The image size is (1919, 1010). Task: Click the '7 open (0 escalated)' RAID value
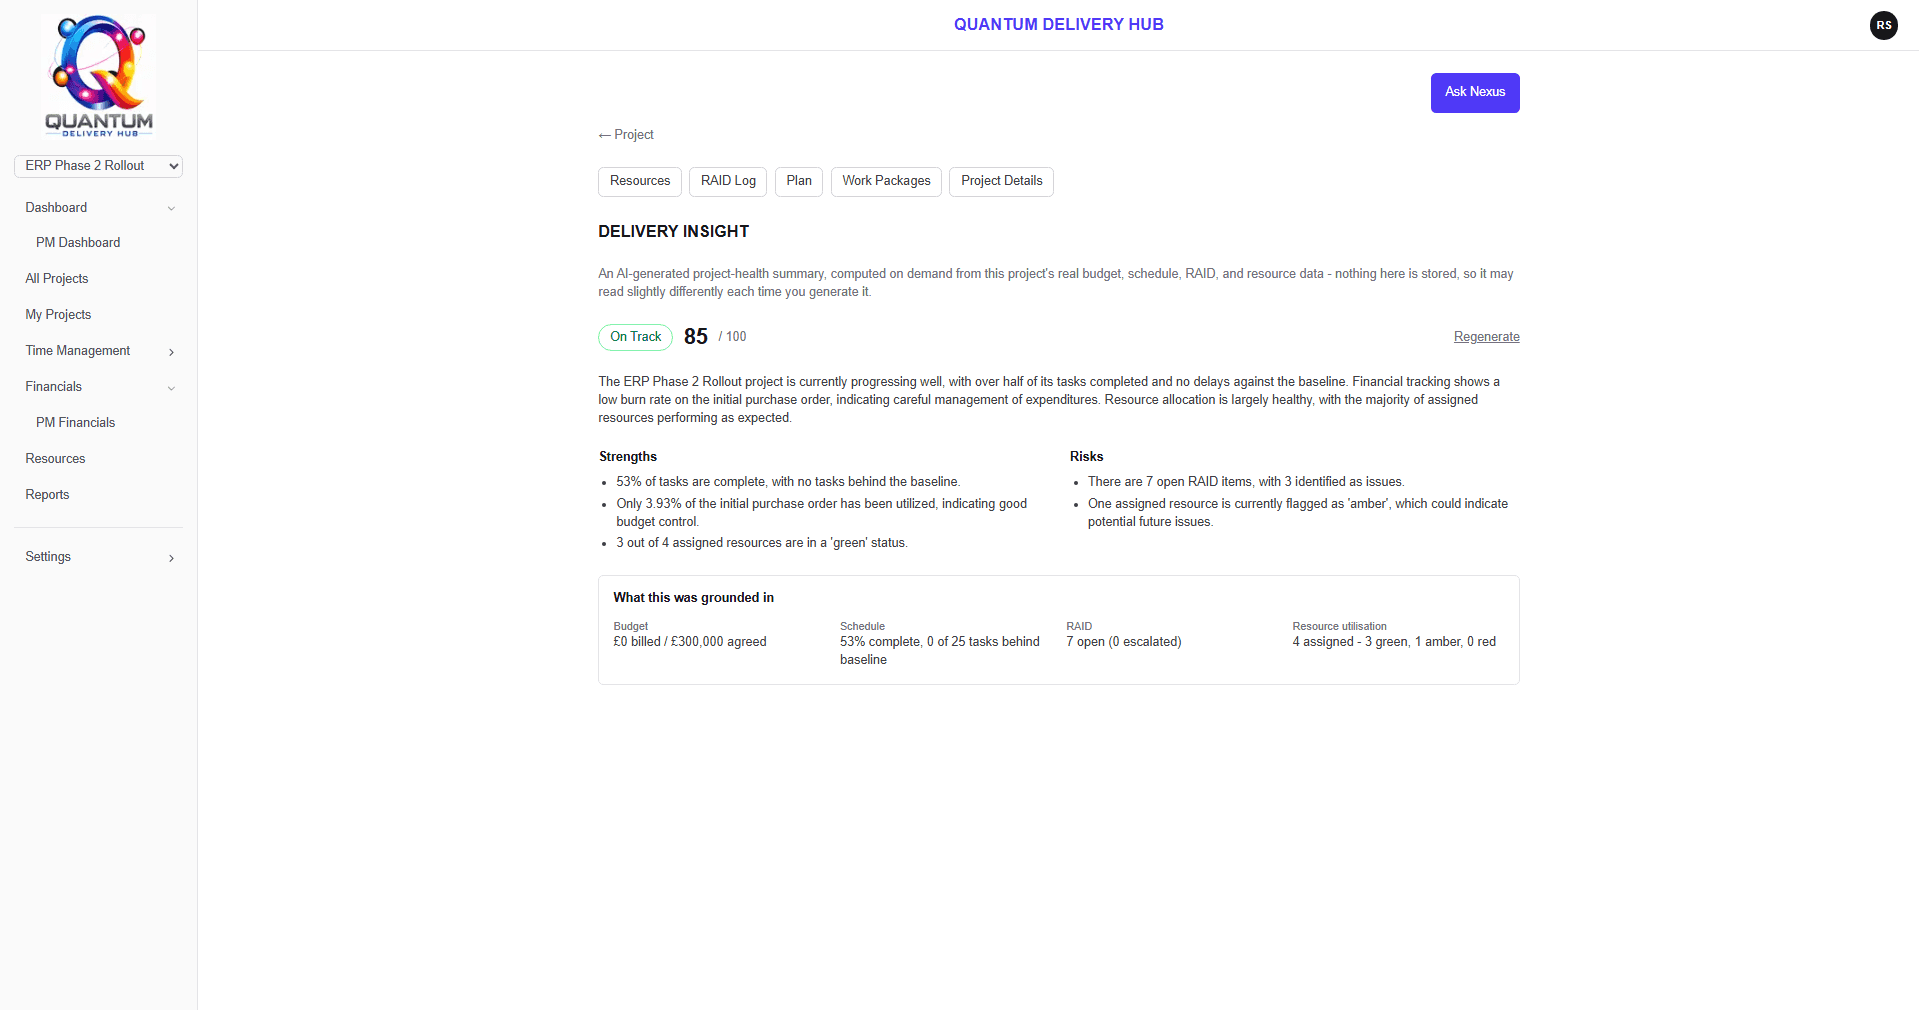tap(1124, 642)
